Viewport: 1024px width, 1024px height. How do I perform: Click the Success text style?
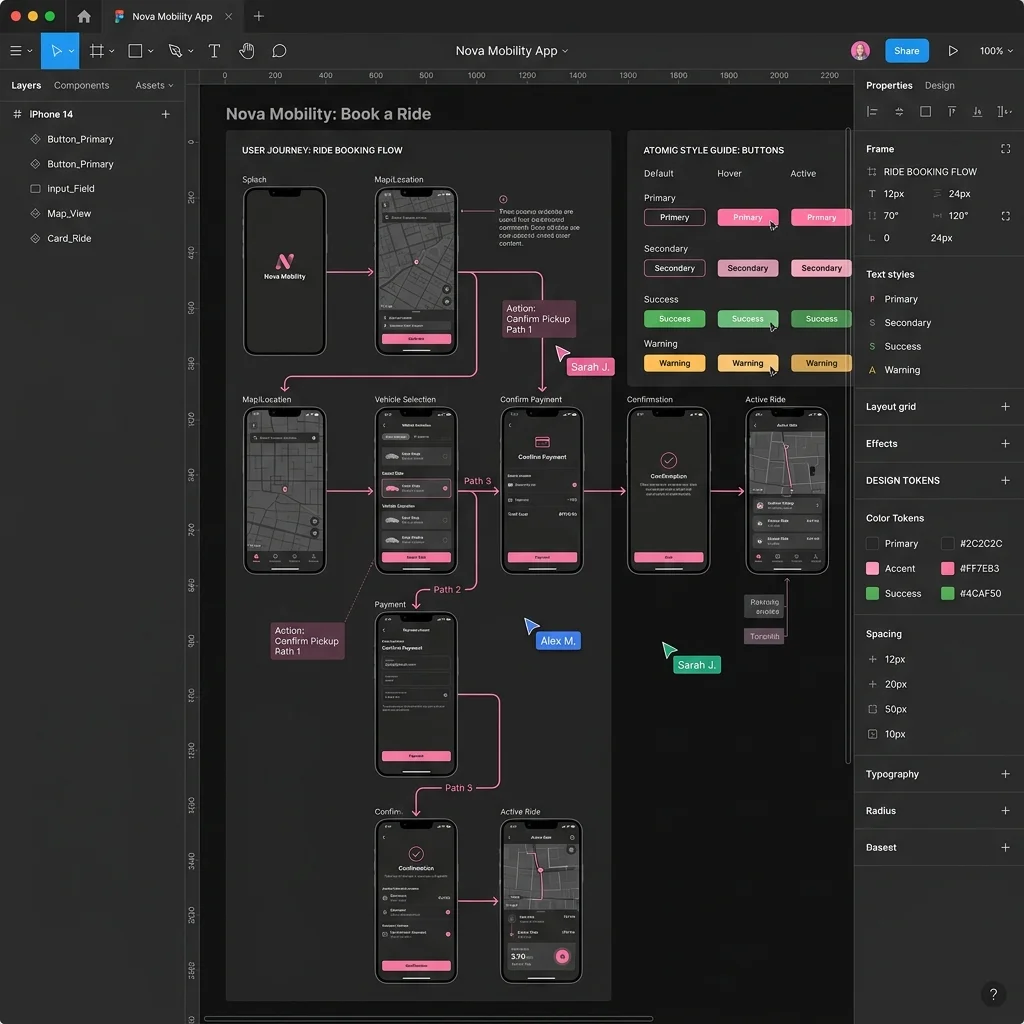902,346
